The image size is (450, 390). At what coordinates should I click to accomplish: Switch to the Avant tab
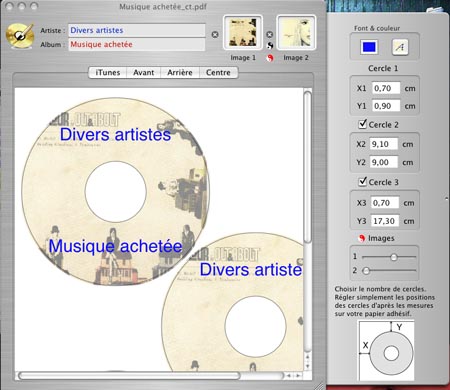[x=144, y=73]
